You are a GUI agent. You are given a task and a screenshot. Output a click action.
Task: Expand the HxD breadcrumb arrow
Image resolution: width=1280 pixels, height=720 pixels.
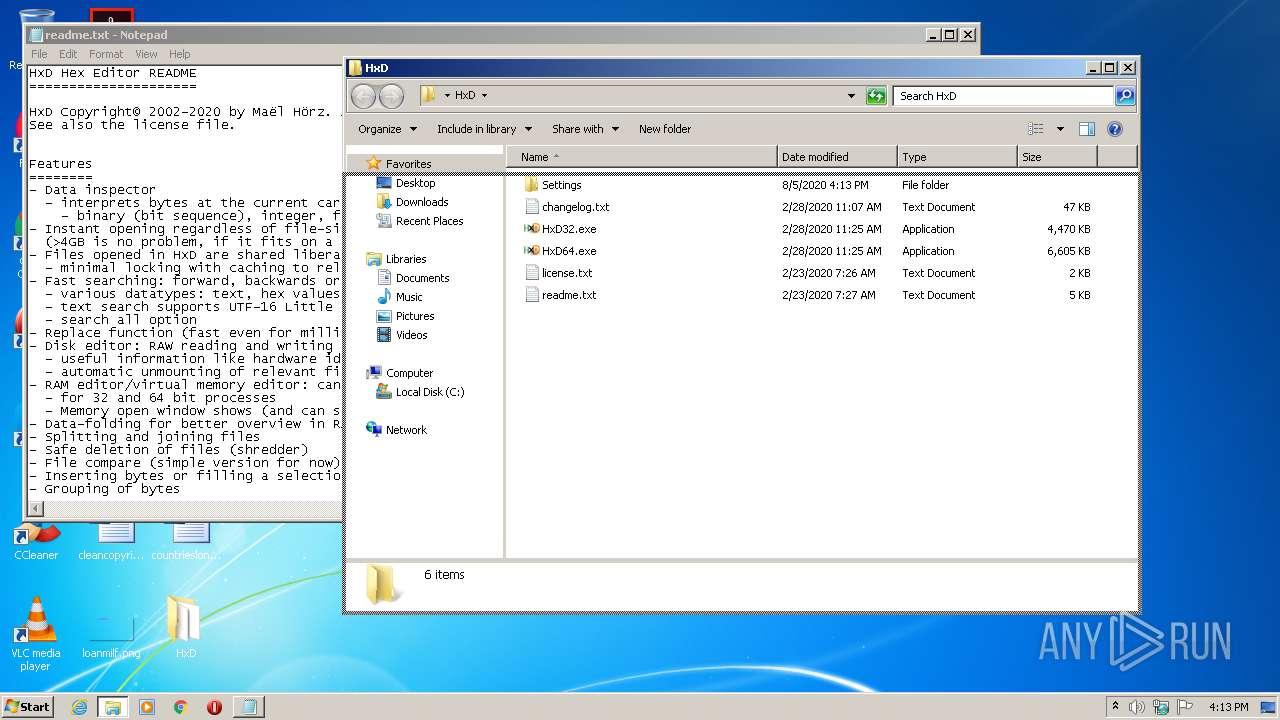[x=485, y=96]
